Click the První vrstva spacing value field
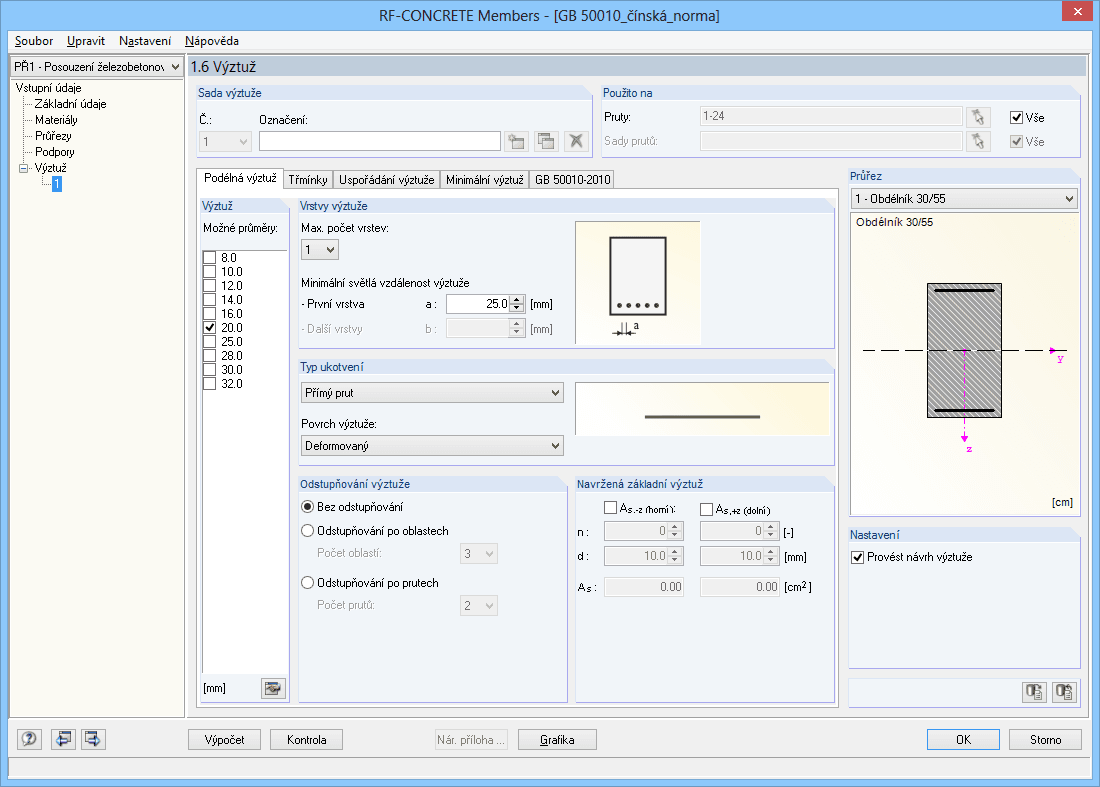 pyautogui.click(x=478, y=304)
